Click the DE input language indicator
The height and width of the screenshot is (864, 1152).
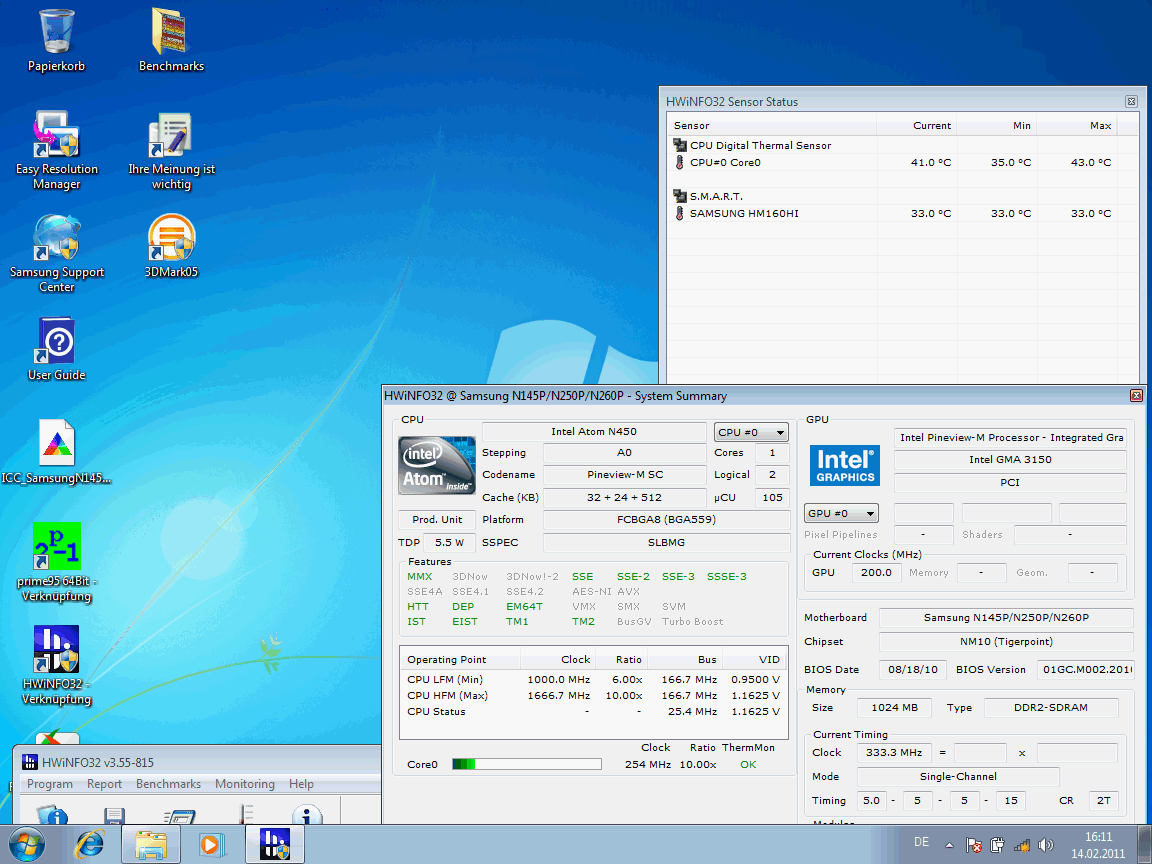pos(921,842)
